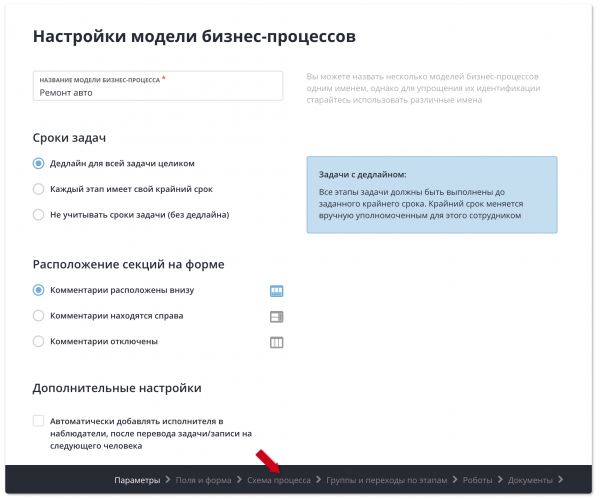This screenshot has height=500, width=600.
Task: Go to the 'Поля и форма' step
Action: coord(203,481)
